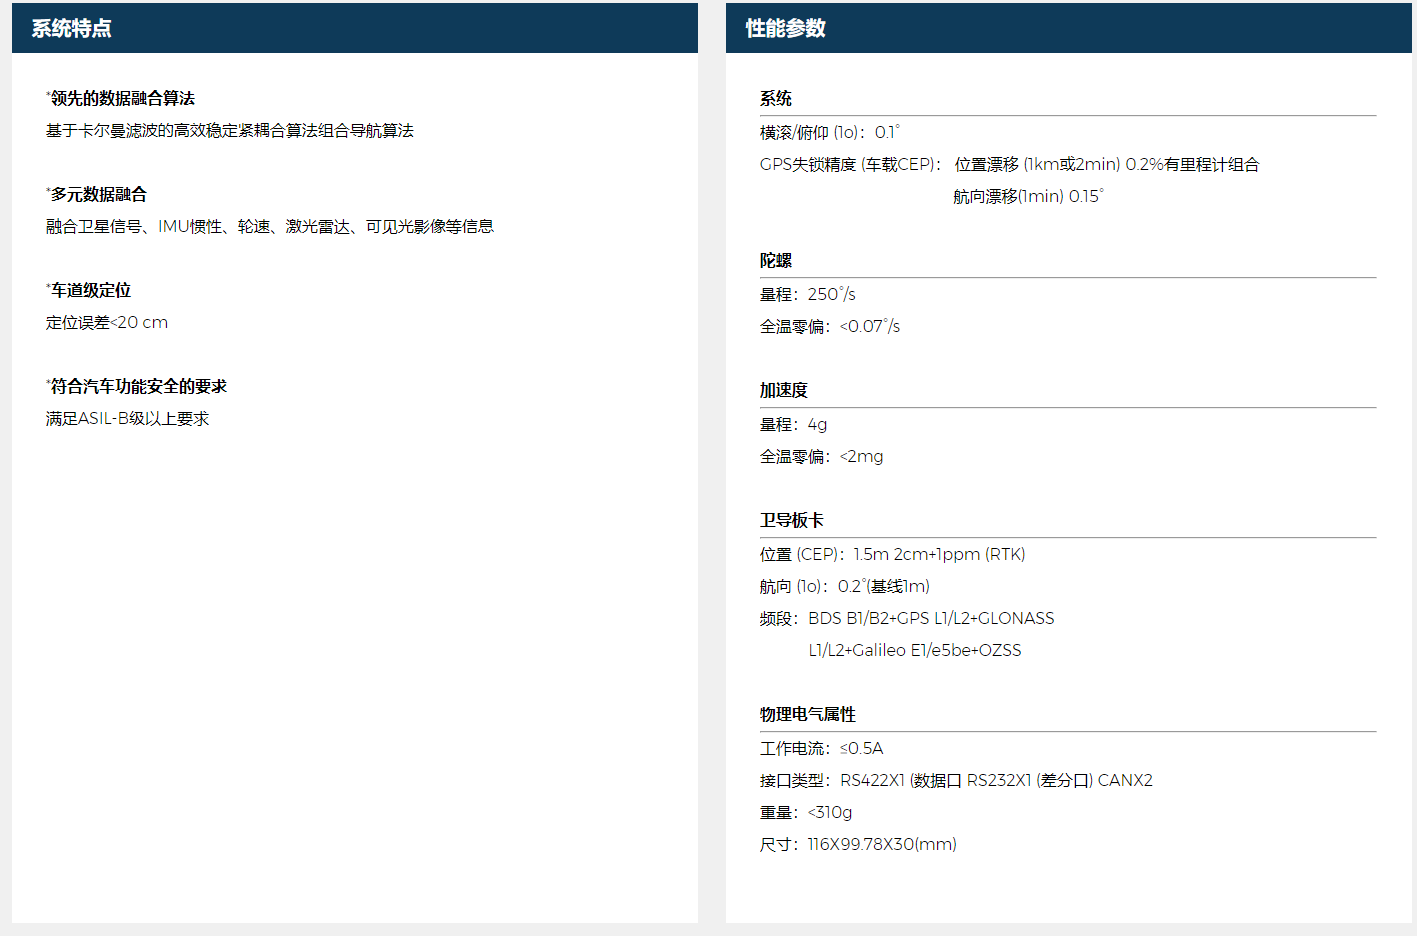Image resolution: width=1417 pixels, height=936 pixels.
Task: Click the 卫导板卡 section title
Action: click(x=792, y=520)
